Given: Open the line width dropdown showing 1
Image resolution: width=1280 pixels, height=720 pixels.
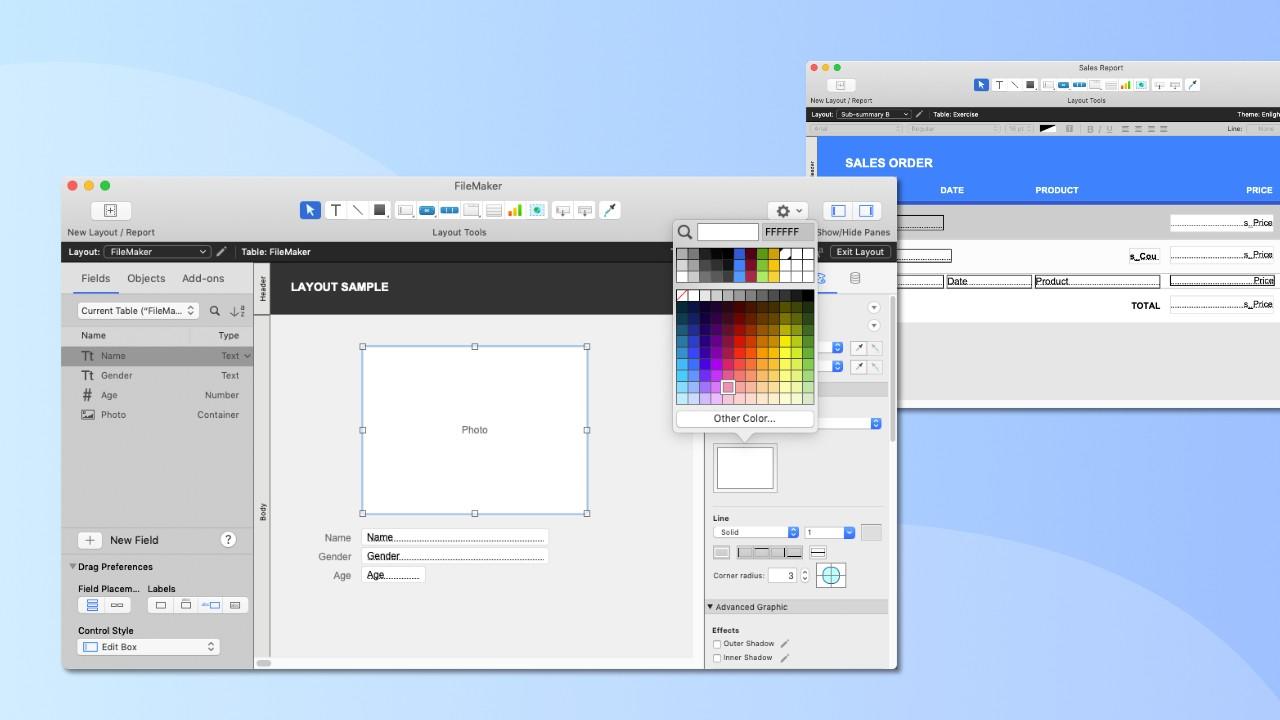Looking at the screenshot, I should pos(830,532).
